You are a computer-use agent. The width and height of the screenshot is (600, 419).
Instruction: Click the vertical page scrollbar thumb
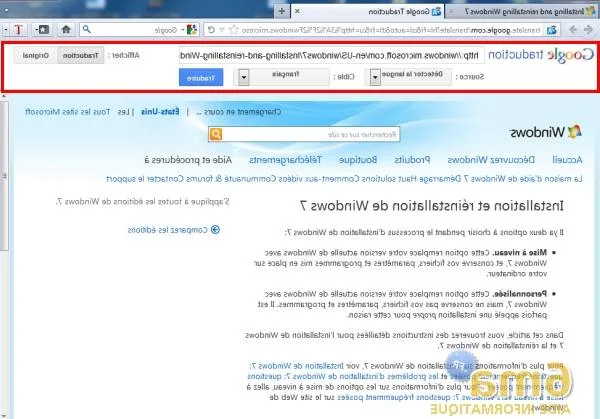click(x=3, y=176)
